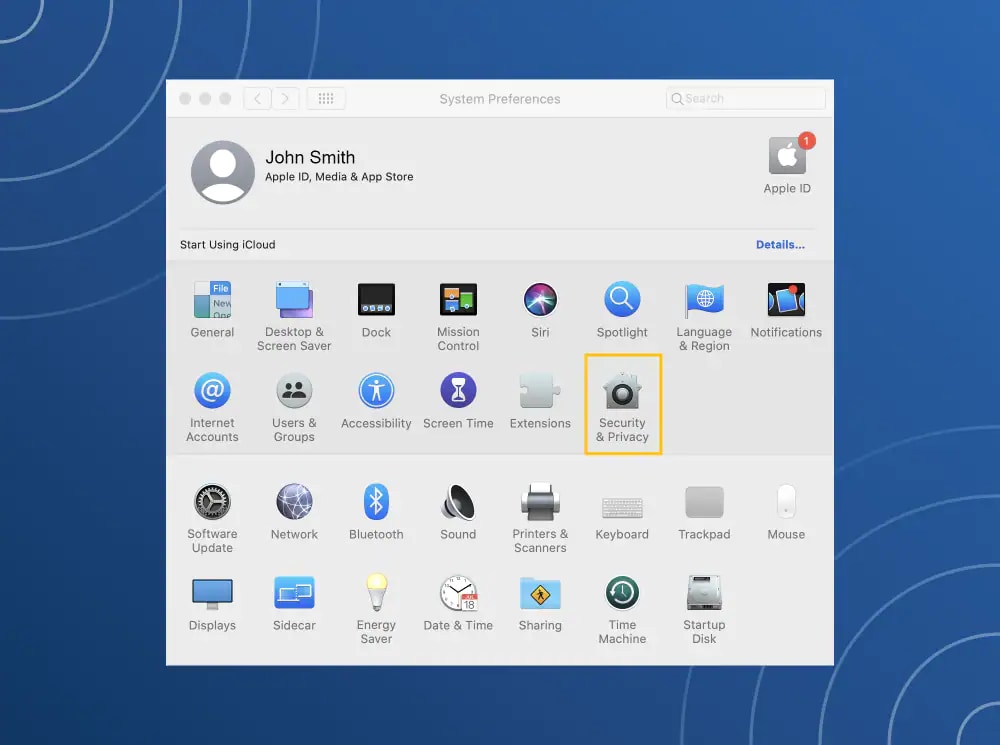Open Sharing preferences

540,603
